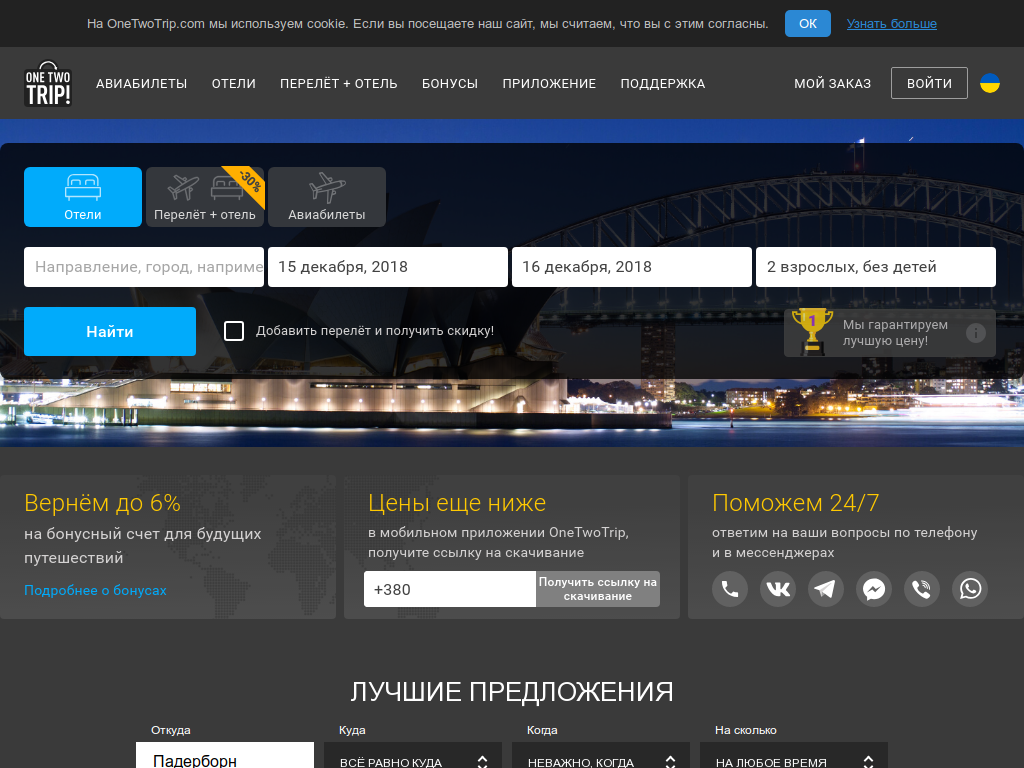Click the best price guarantee info icon
The image size is (1024, 768).
[x=976, y=333]
